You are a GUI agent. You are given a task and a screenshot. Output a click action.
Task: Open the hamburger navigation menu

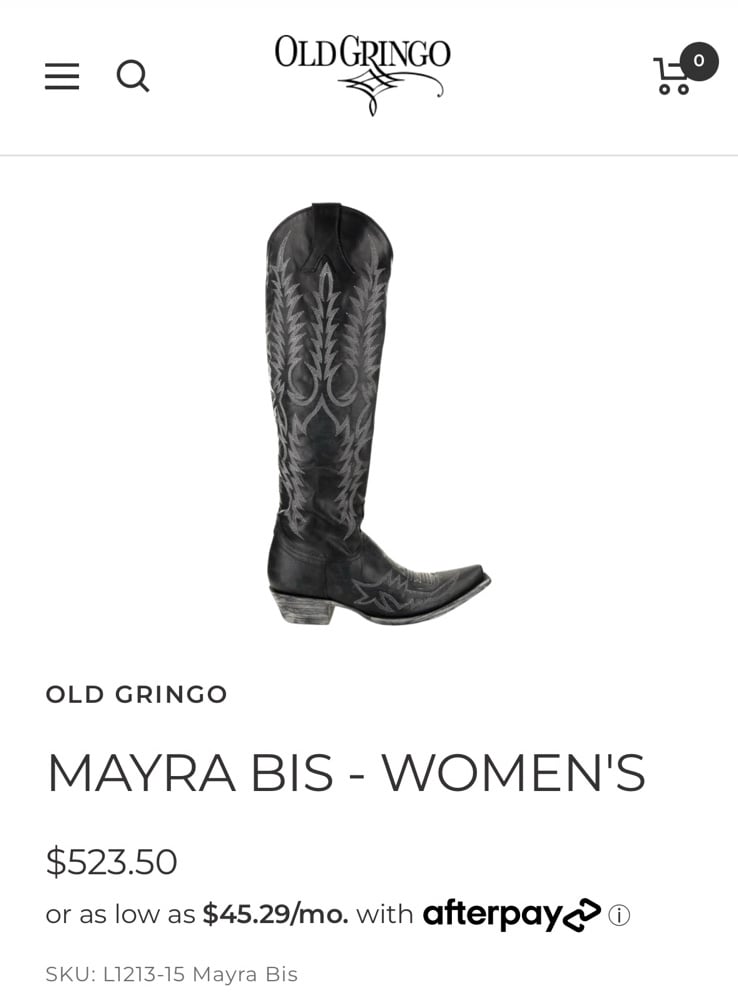(62, 76)
